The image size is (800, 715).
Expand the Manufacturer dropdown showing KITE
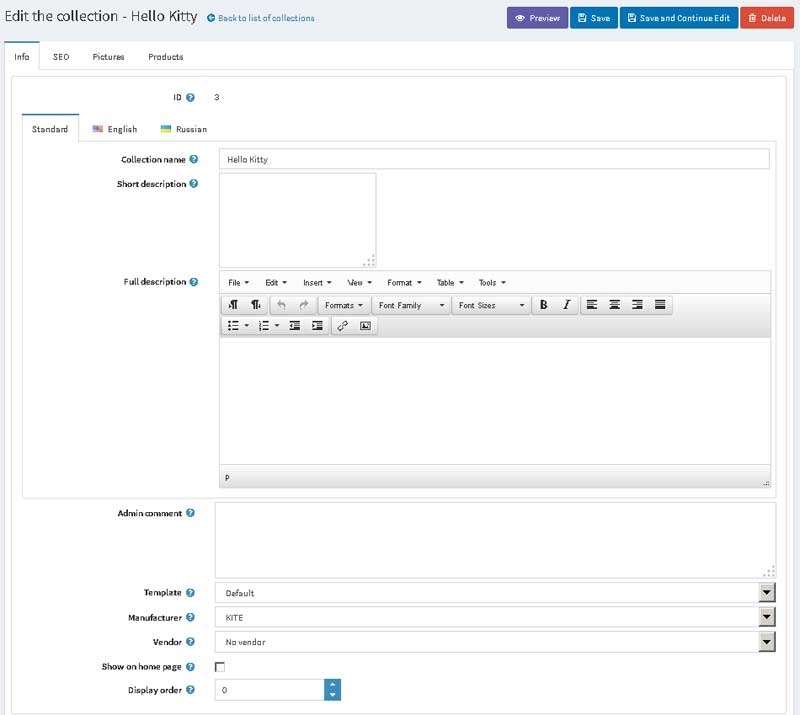point(766,617)
